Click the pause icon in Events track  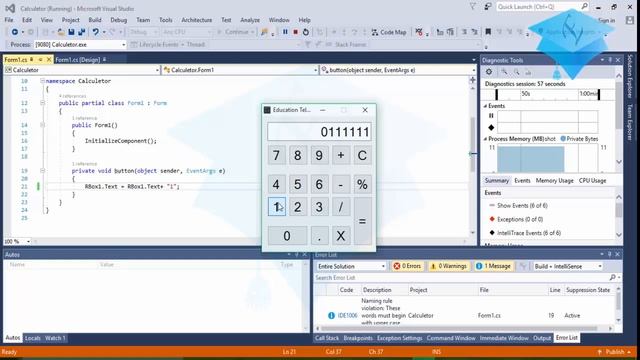coord(491,116)
